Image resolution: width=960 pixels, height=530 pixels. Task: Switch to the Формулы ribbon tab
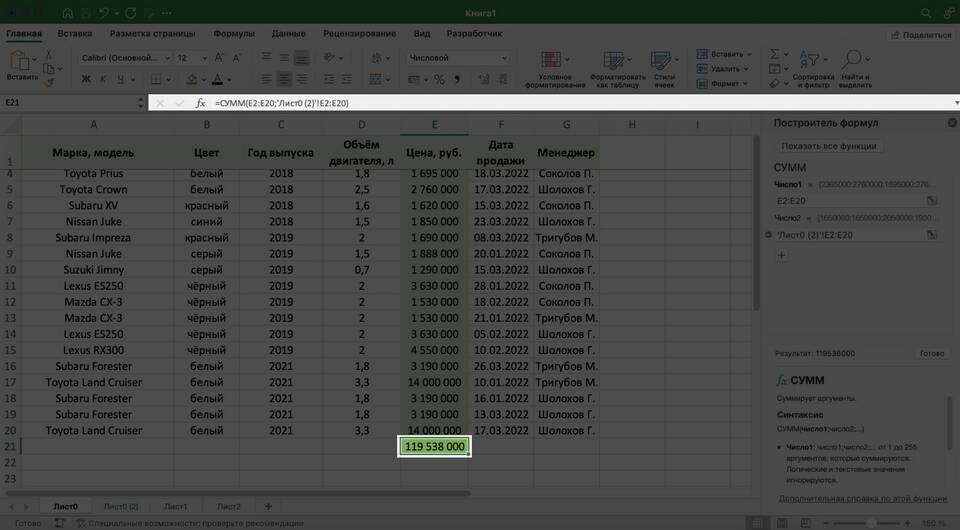234,34
